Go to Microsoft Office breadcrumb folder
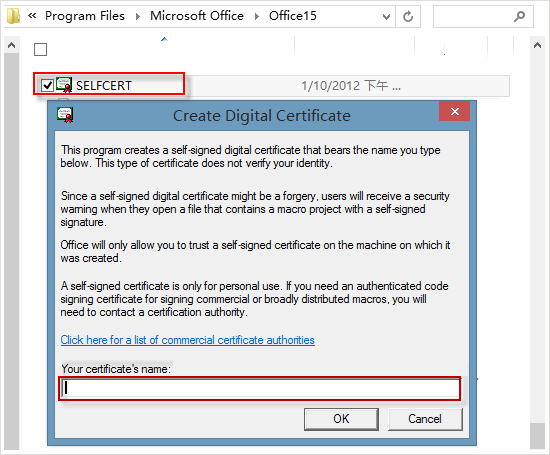 coord(197,16)
